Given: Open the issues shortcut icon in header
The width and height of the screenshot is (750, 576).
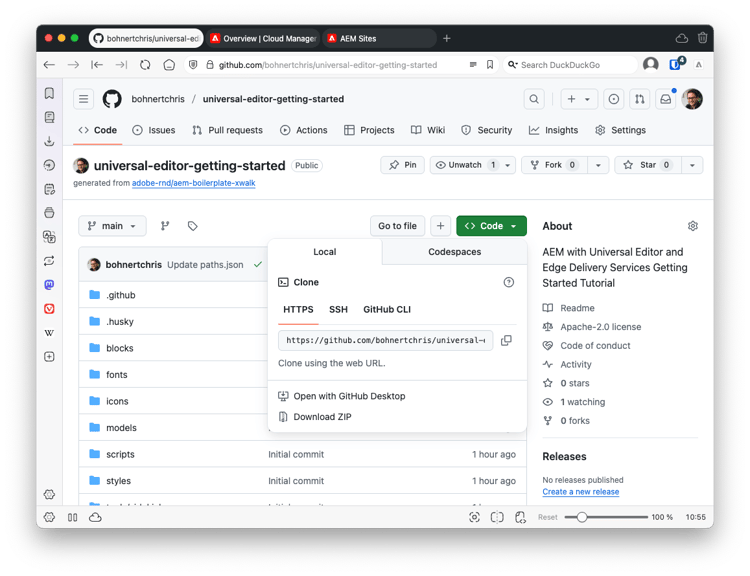Looking at the screenshot, I should click(614, 99).
